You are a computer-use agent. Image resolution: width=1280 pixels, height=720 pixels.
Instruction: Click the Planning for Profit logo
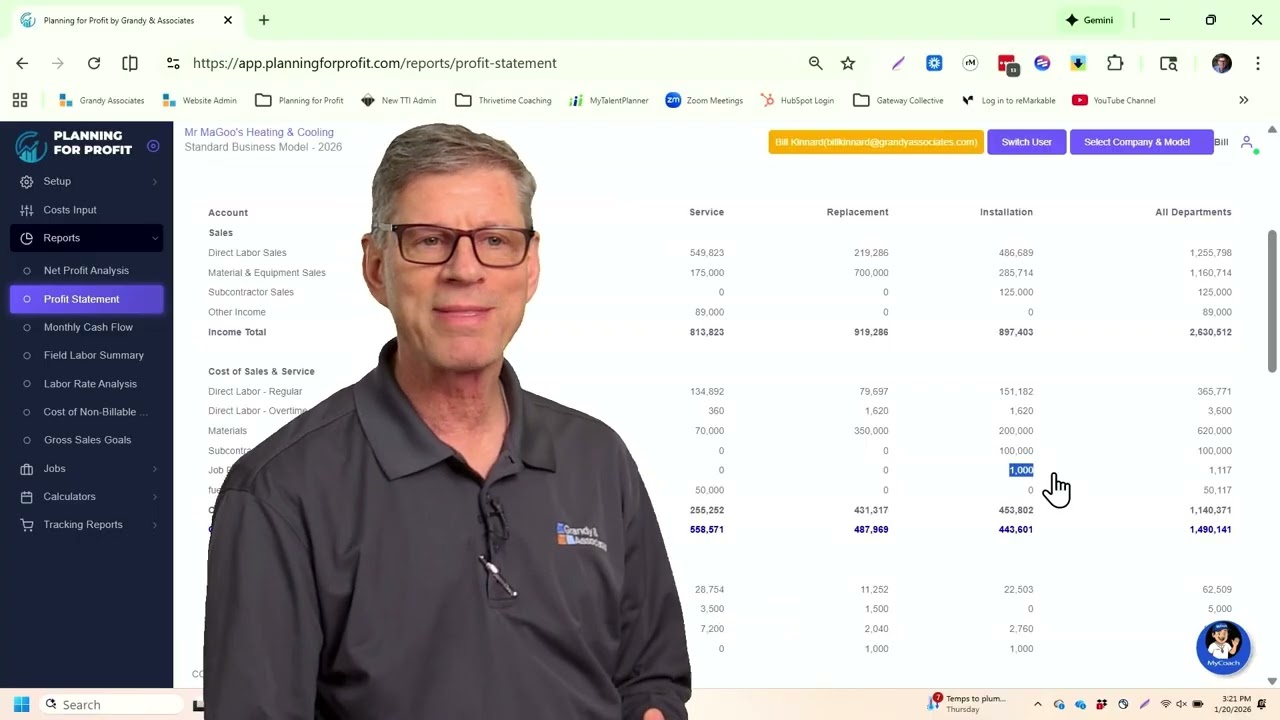[x=74, y=145]
